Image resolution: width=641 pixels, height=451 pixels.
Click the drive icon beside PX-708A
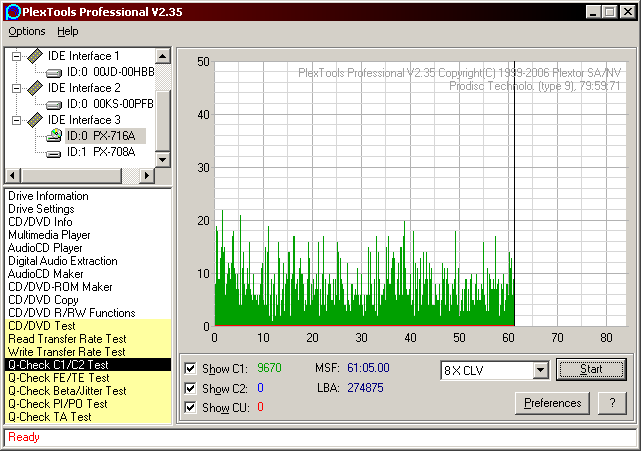click(54, 153)
